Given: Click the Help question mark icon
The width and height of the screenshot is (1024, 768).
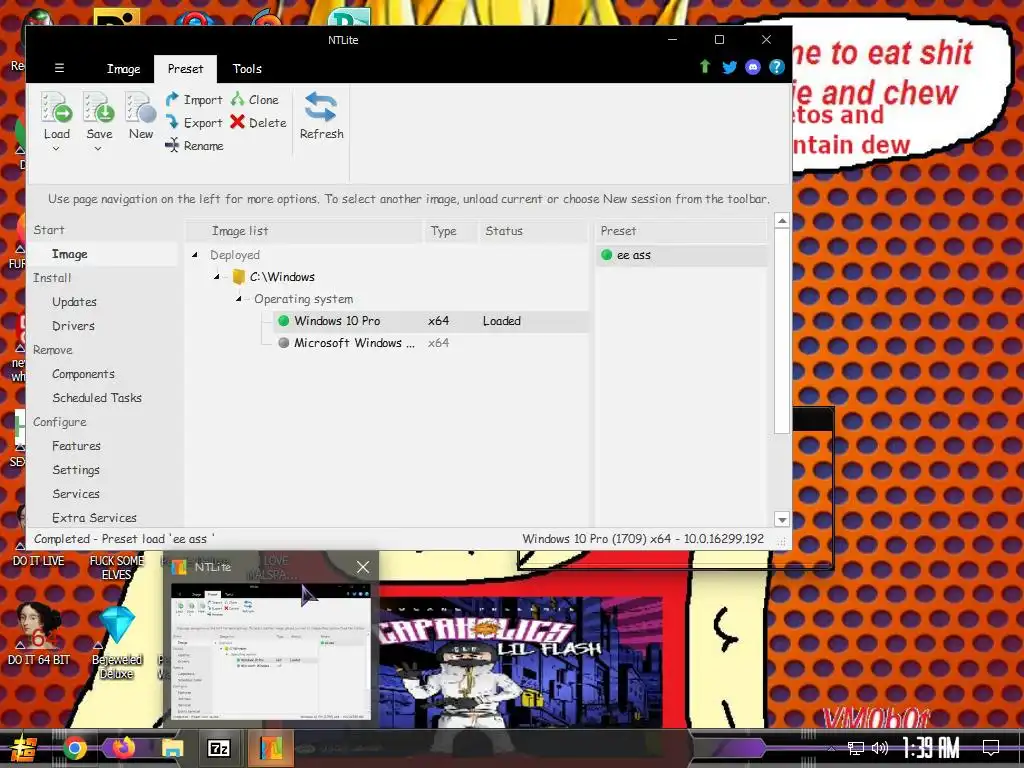Looking at the screenshot, I should pyautogui.click(x=776, y=67).
